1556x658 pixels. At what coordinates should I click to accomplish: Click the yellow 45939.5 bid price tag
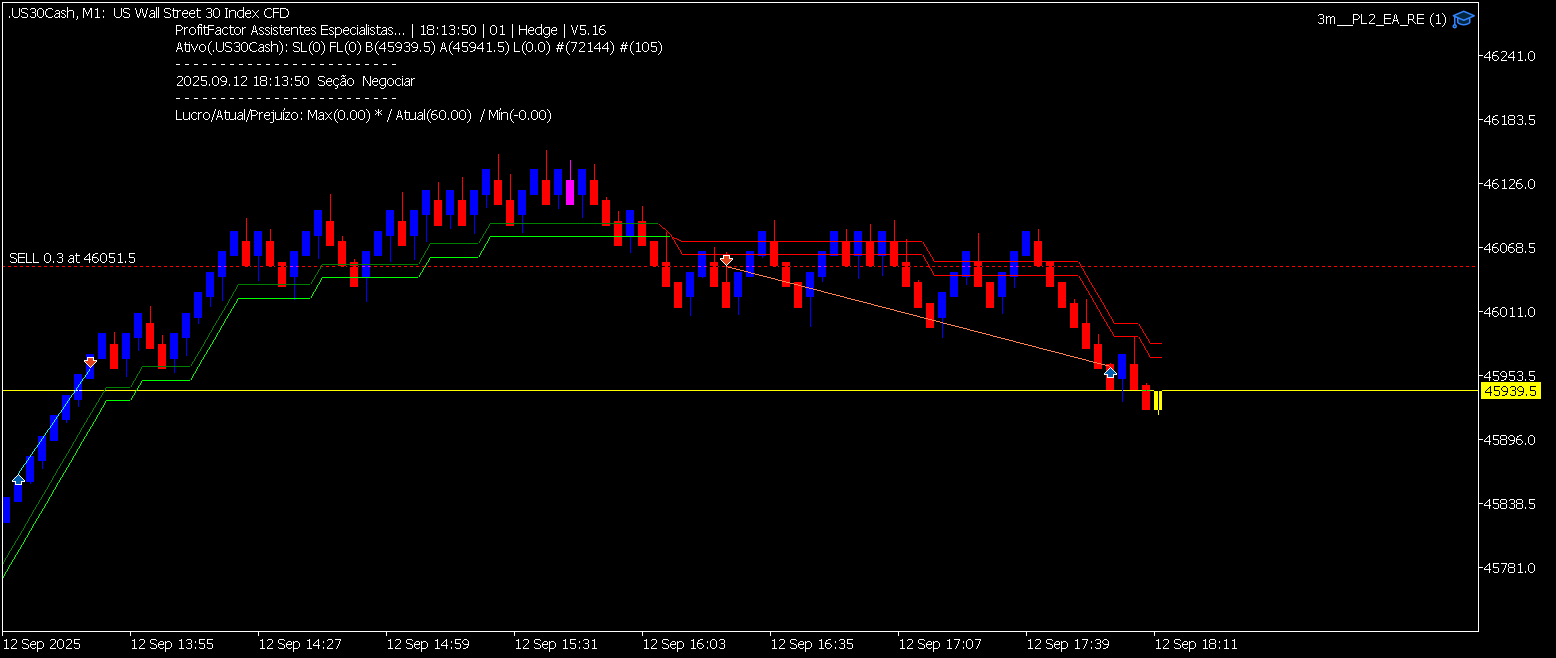click(1510, 391)
